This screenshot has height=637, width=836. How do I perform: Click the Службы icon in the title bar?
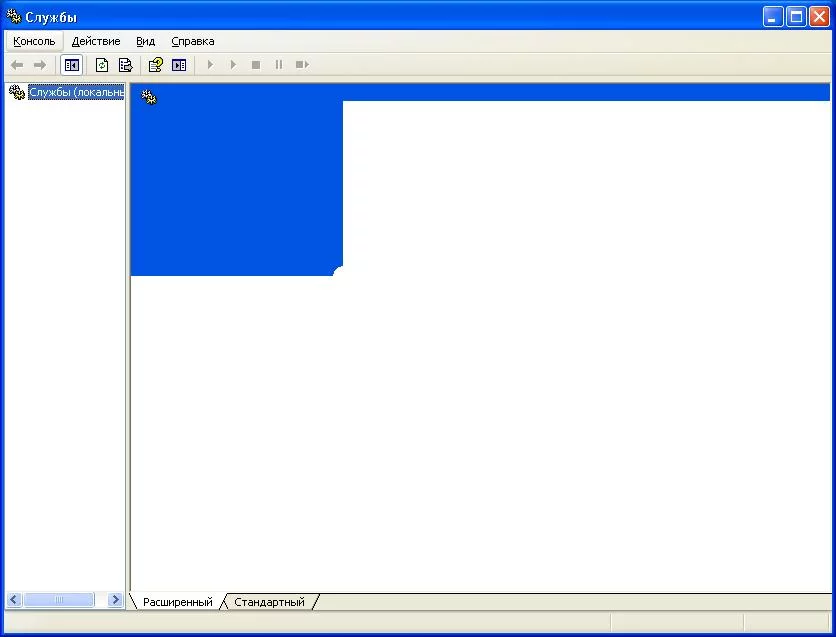pyautogui.click(x=13, y=17)
